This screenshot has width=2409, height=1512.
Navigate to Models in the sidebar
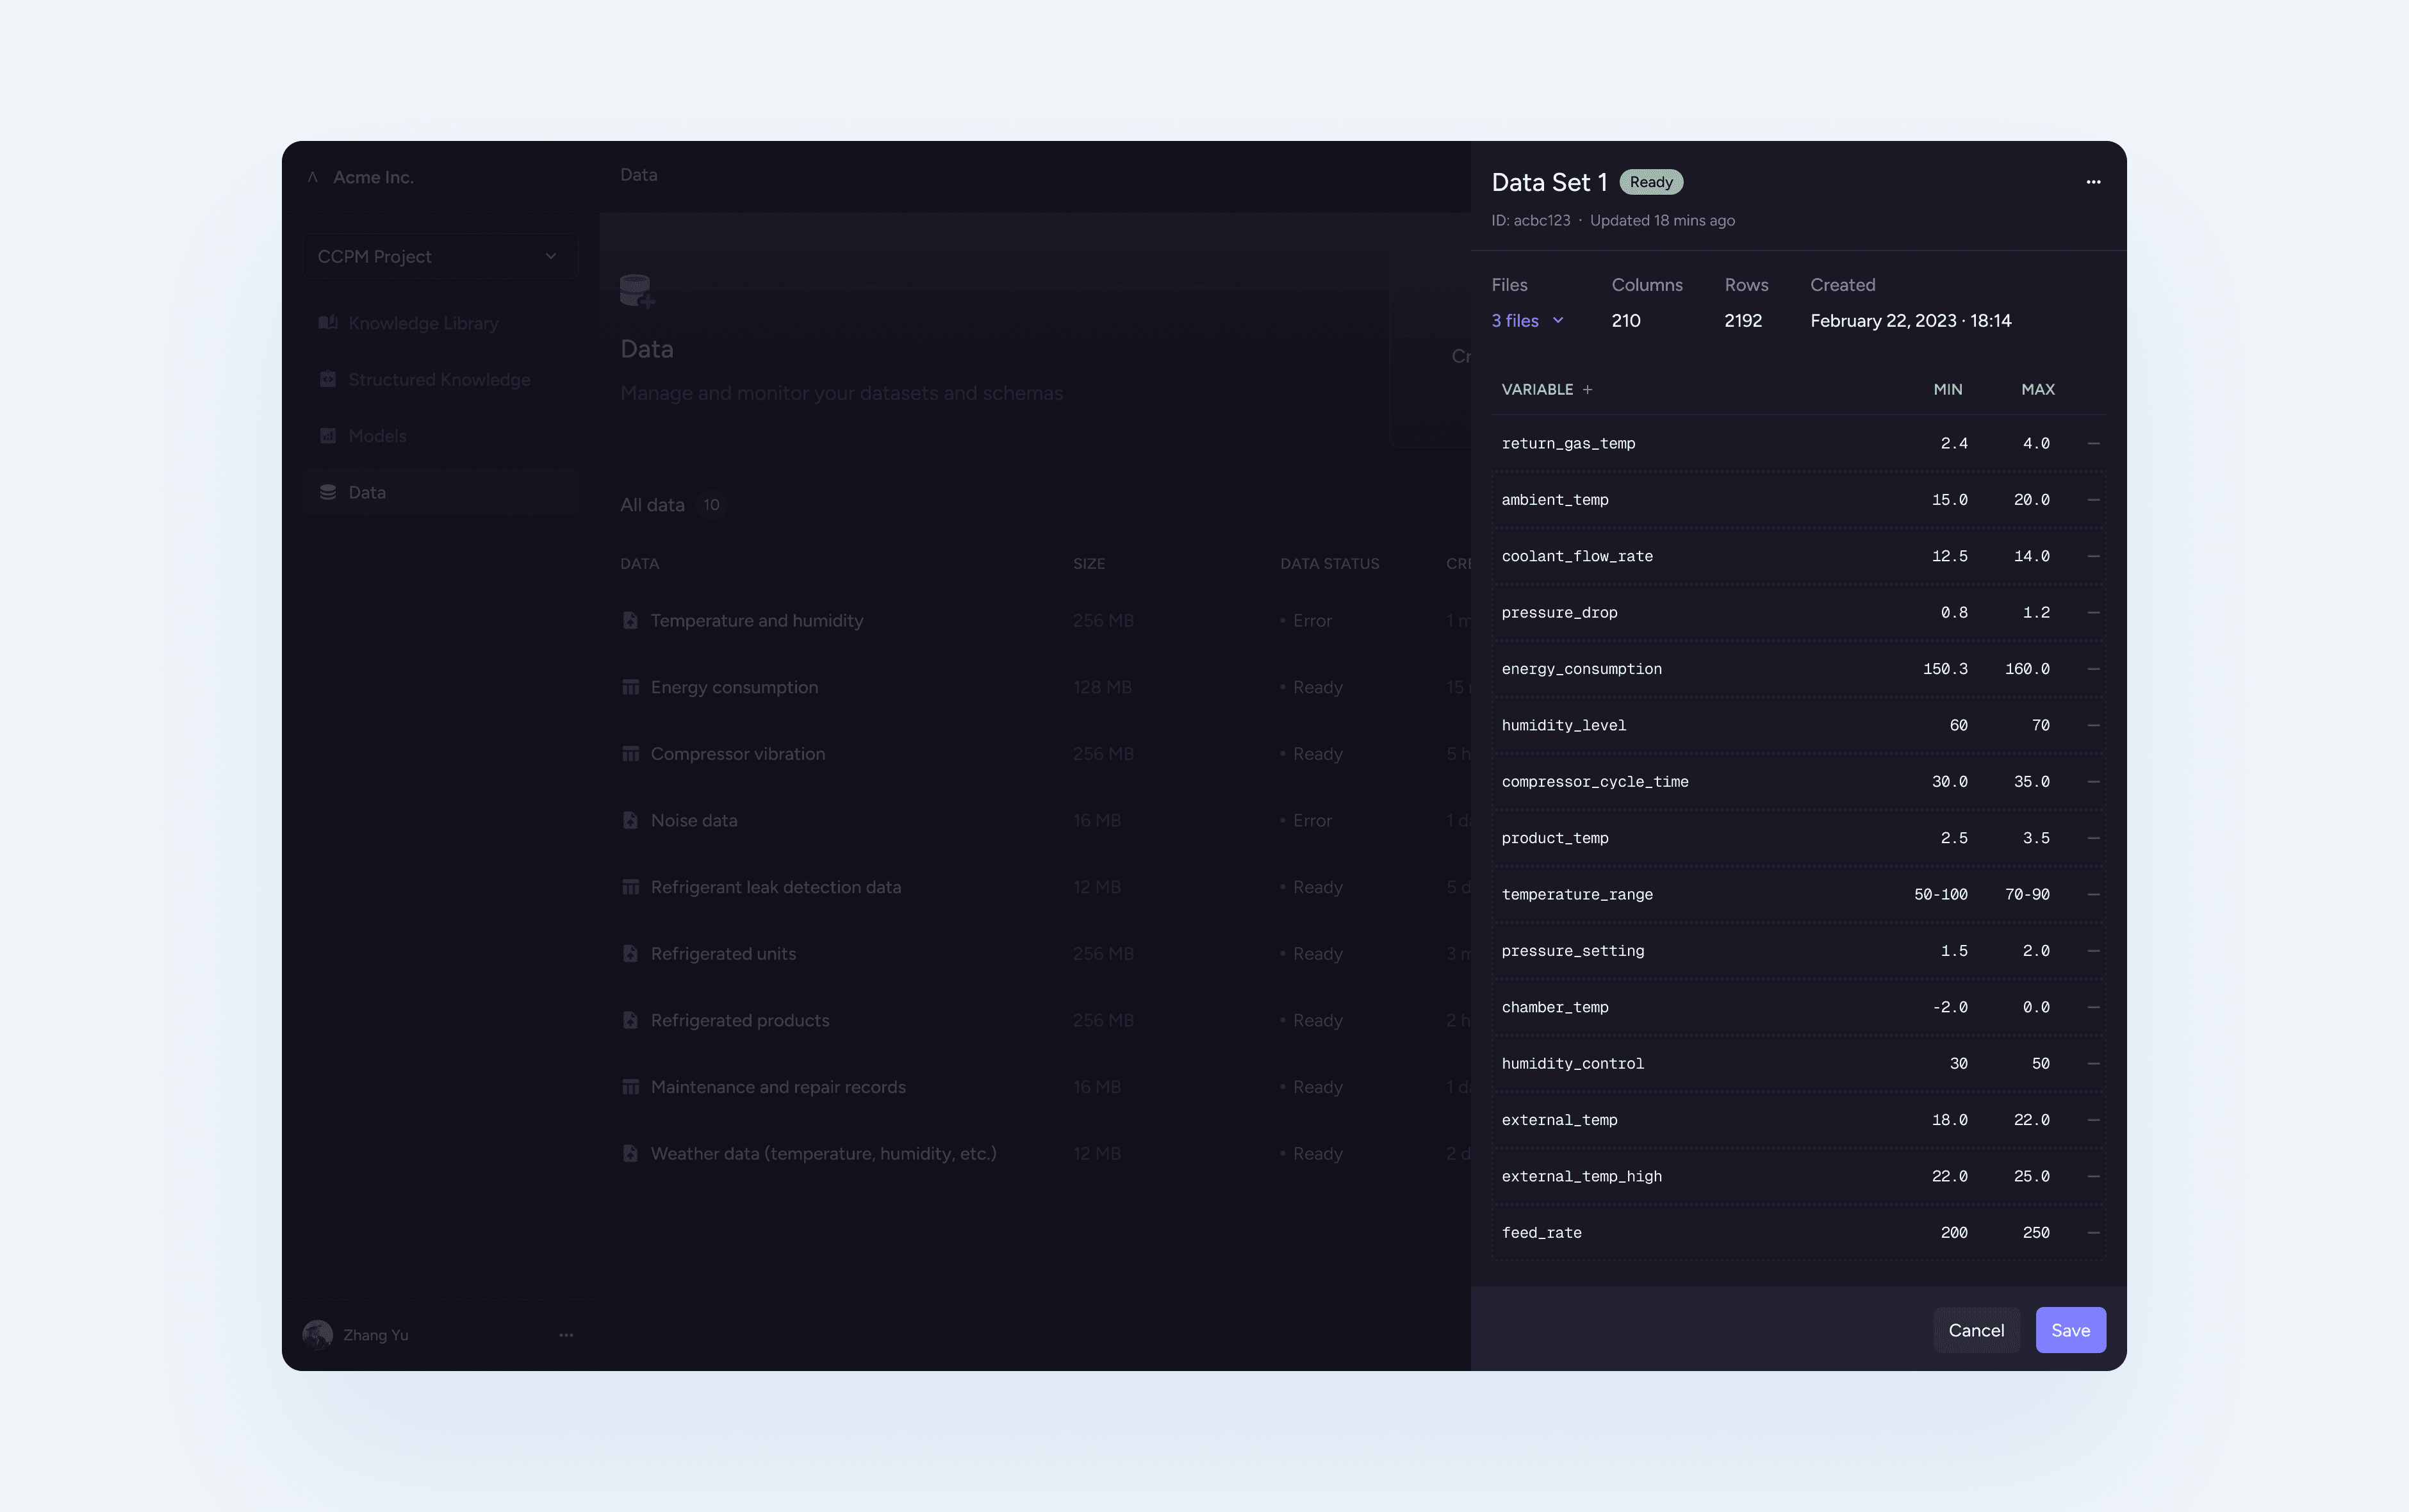[377, 436]
